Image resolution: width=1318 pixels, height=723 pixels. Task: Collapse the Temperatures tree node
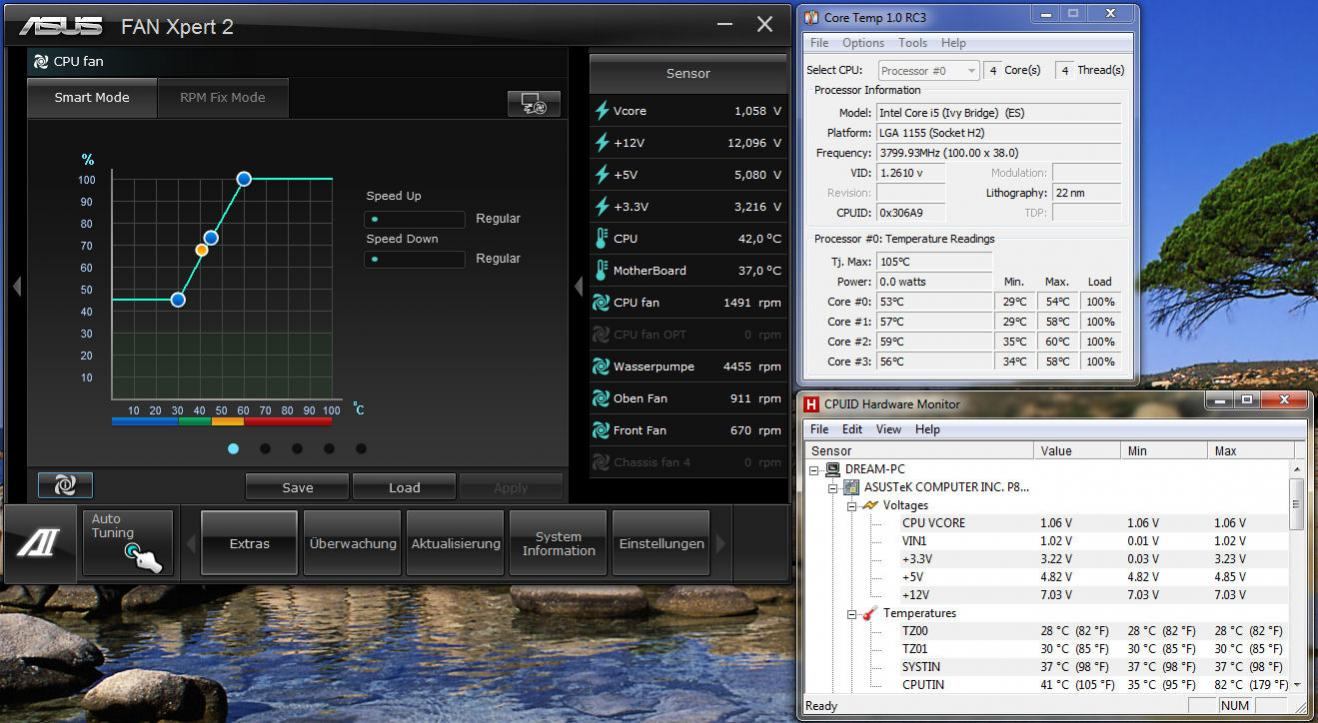(853, 614)
